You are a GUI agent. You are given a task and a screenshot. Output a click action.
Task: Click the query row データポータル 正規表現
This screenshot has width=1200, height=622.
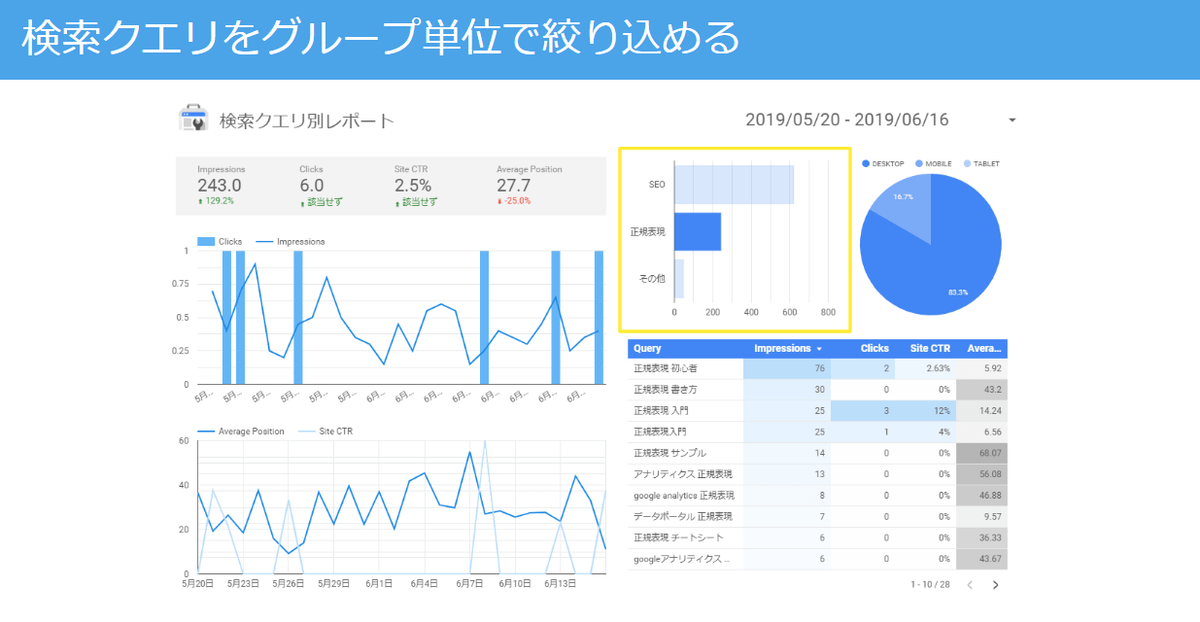click(x=818, y=517)
